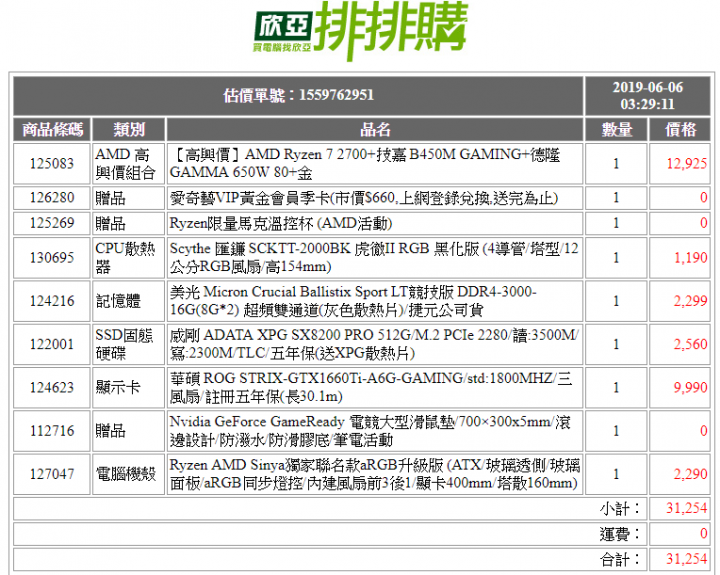Click the 欣亞 排排購 logo
Viewport: 720px width, 575px height.
[361, 31]
